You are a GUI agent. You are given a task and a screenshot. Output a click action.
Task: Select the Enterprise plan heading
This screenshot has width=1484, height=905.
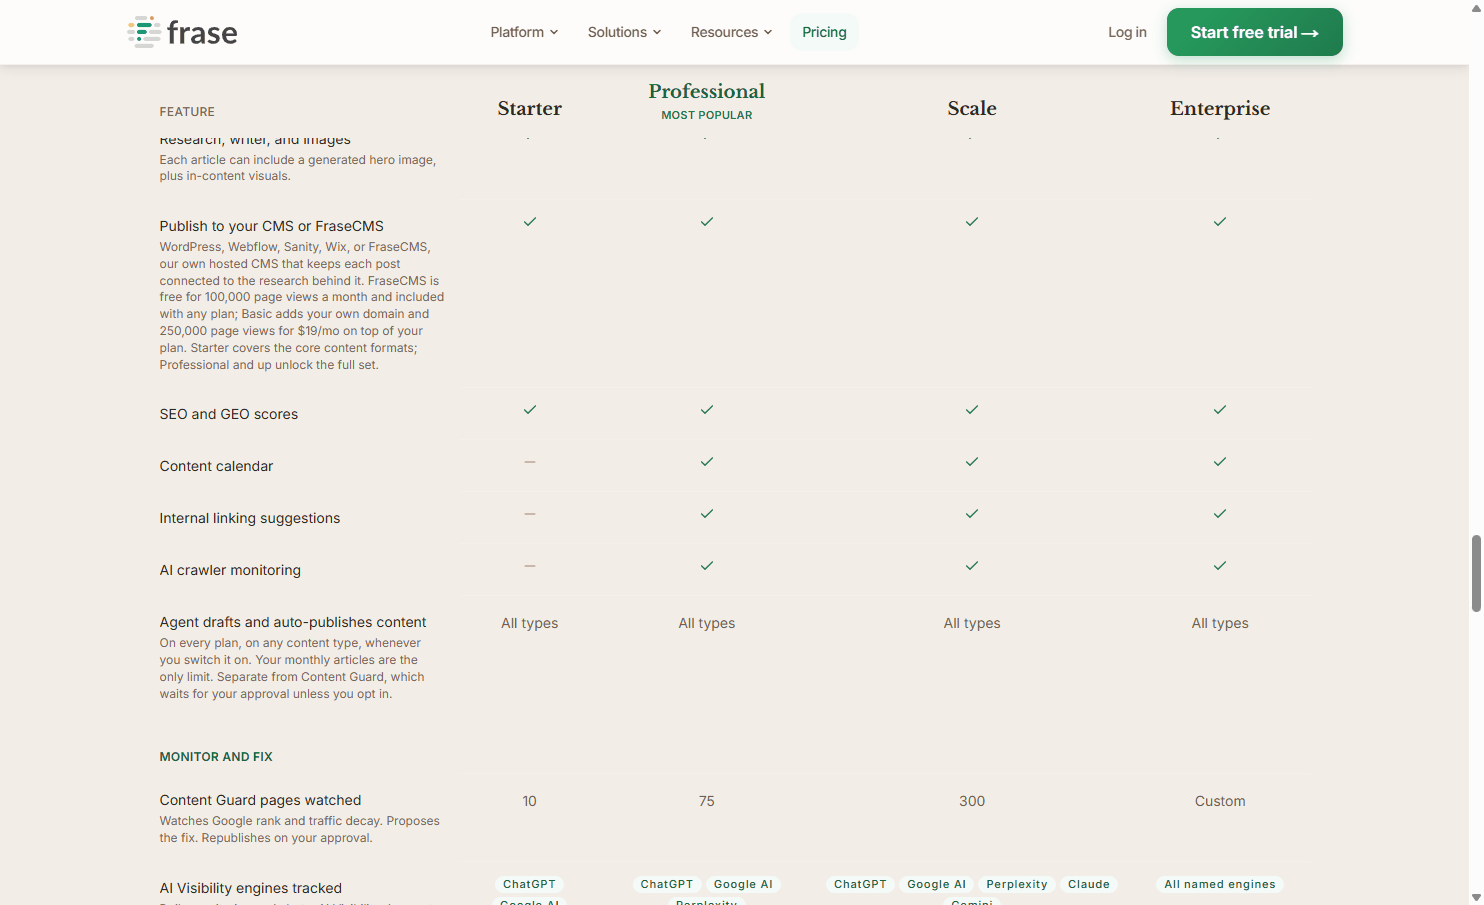click(x=1220, y=108)
